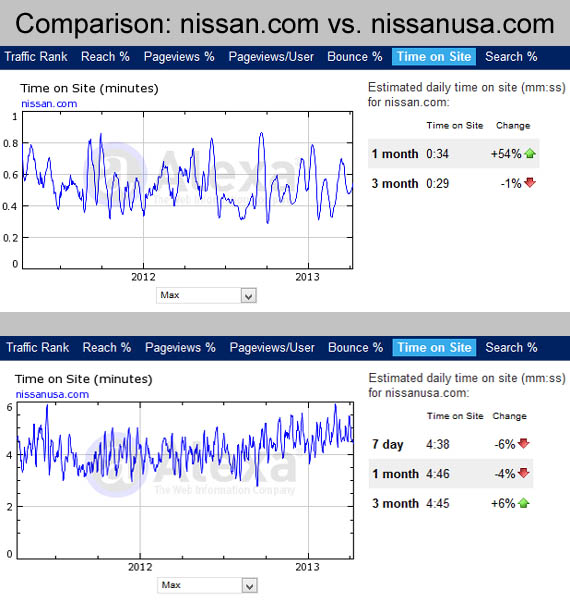Click the +6% change value
Image resolution: width=570 pixels, height=600 pixels.
(503, 503)
